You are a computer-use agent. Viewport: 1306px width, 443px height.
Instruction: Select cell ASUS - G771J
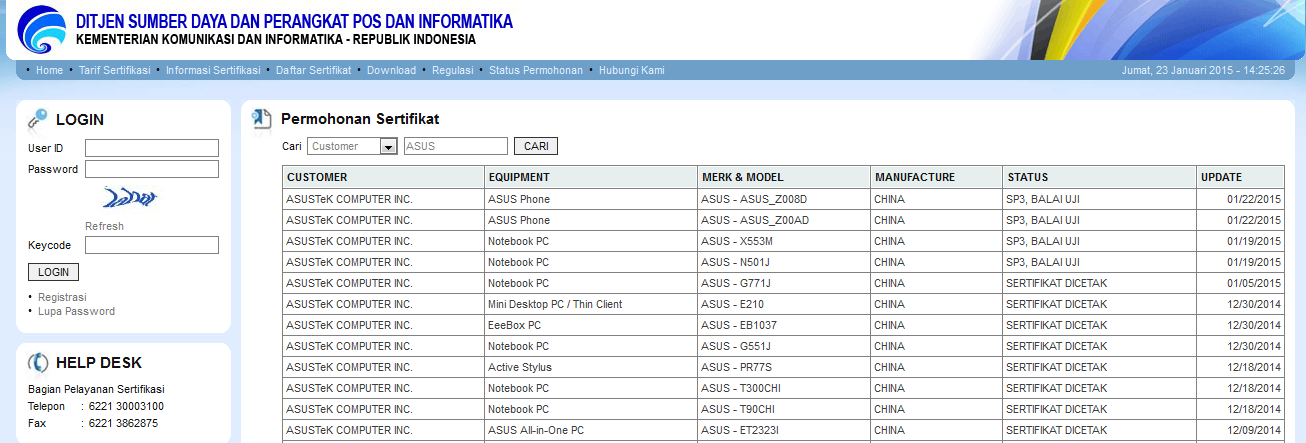784,283
